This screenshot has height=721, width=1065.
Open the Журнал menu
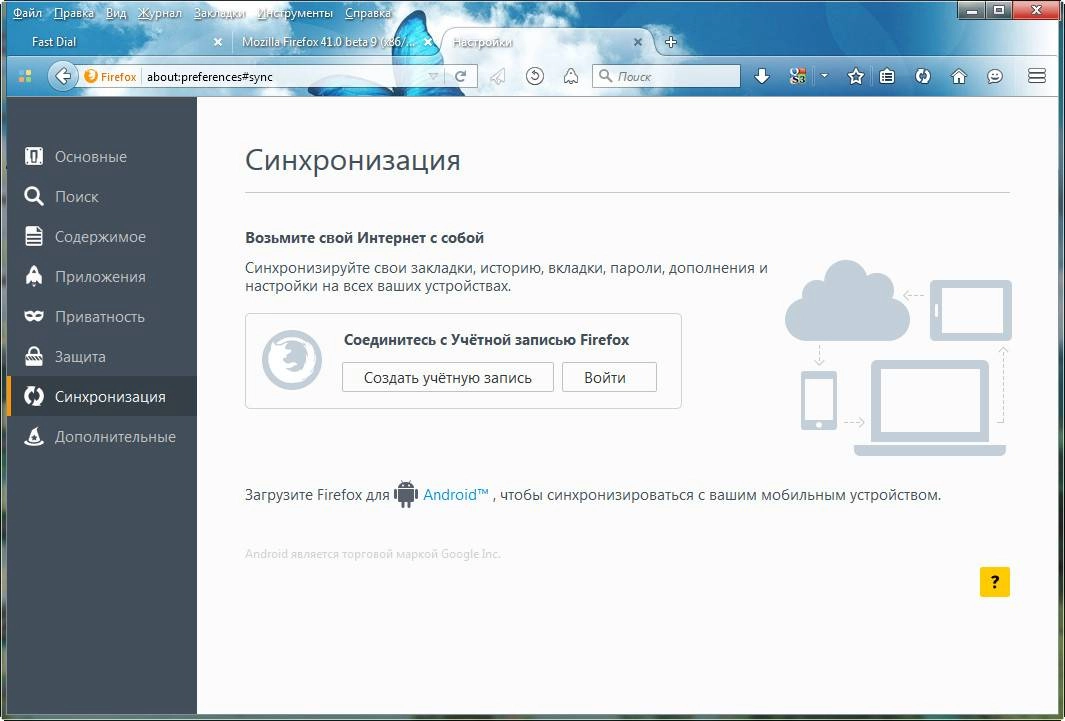tap(160, 13)
